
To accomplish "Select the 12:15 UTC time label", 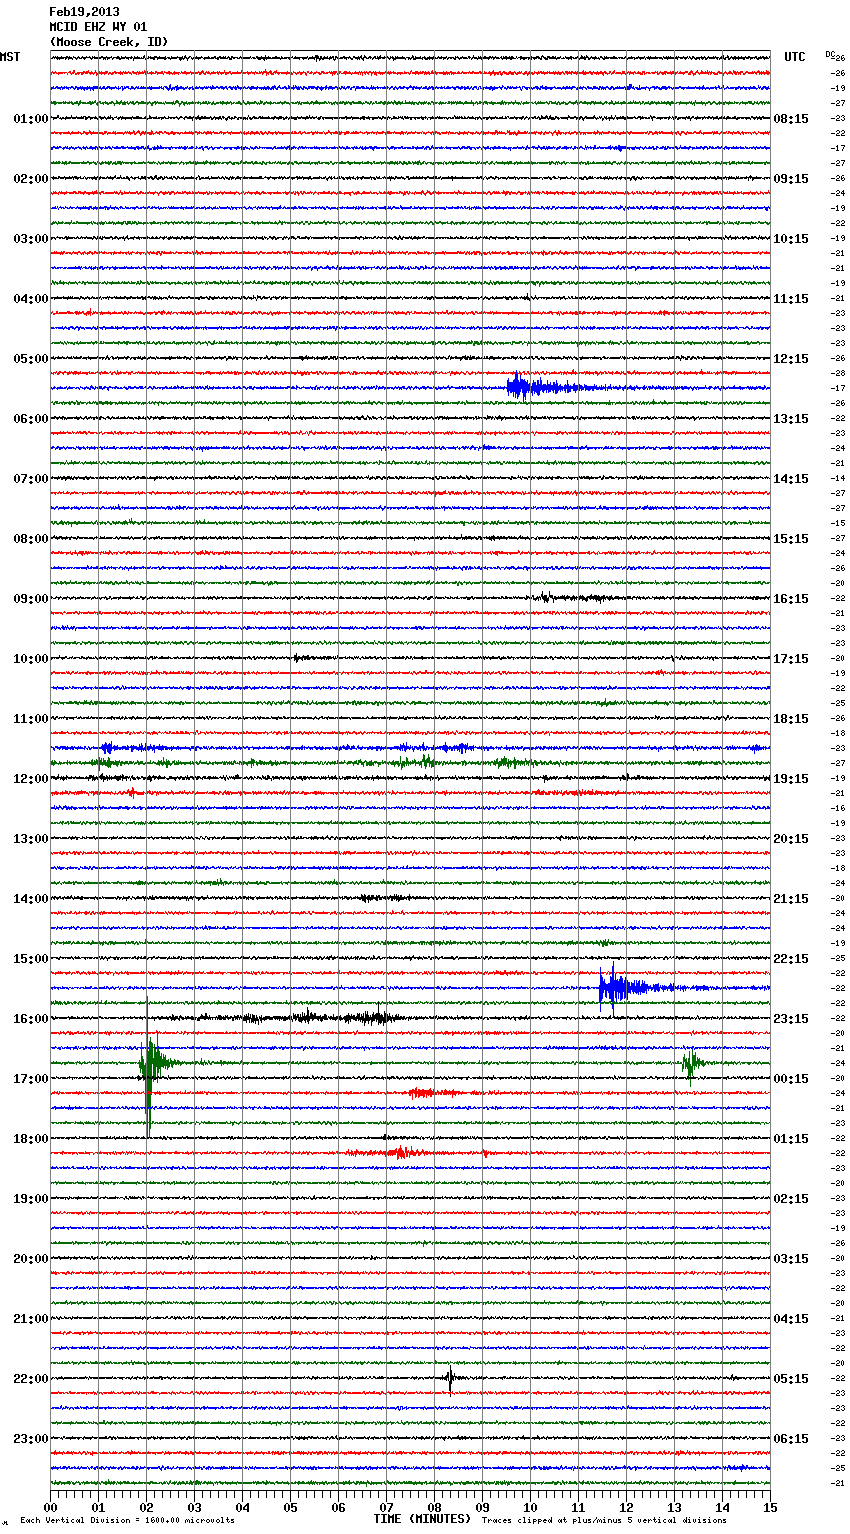I will (x=790, y=359).
